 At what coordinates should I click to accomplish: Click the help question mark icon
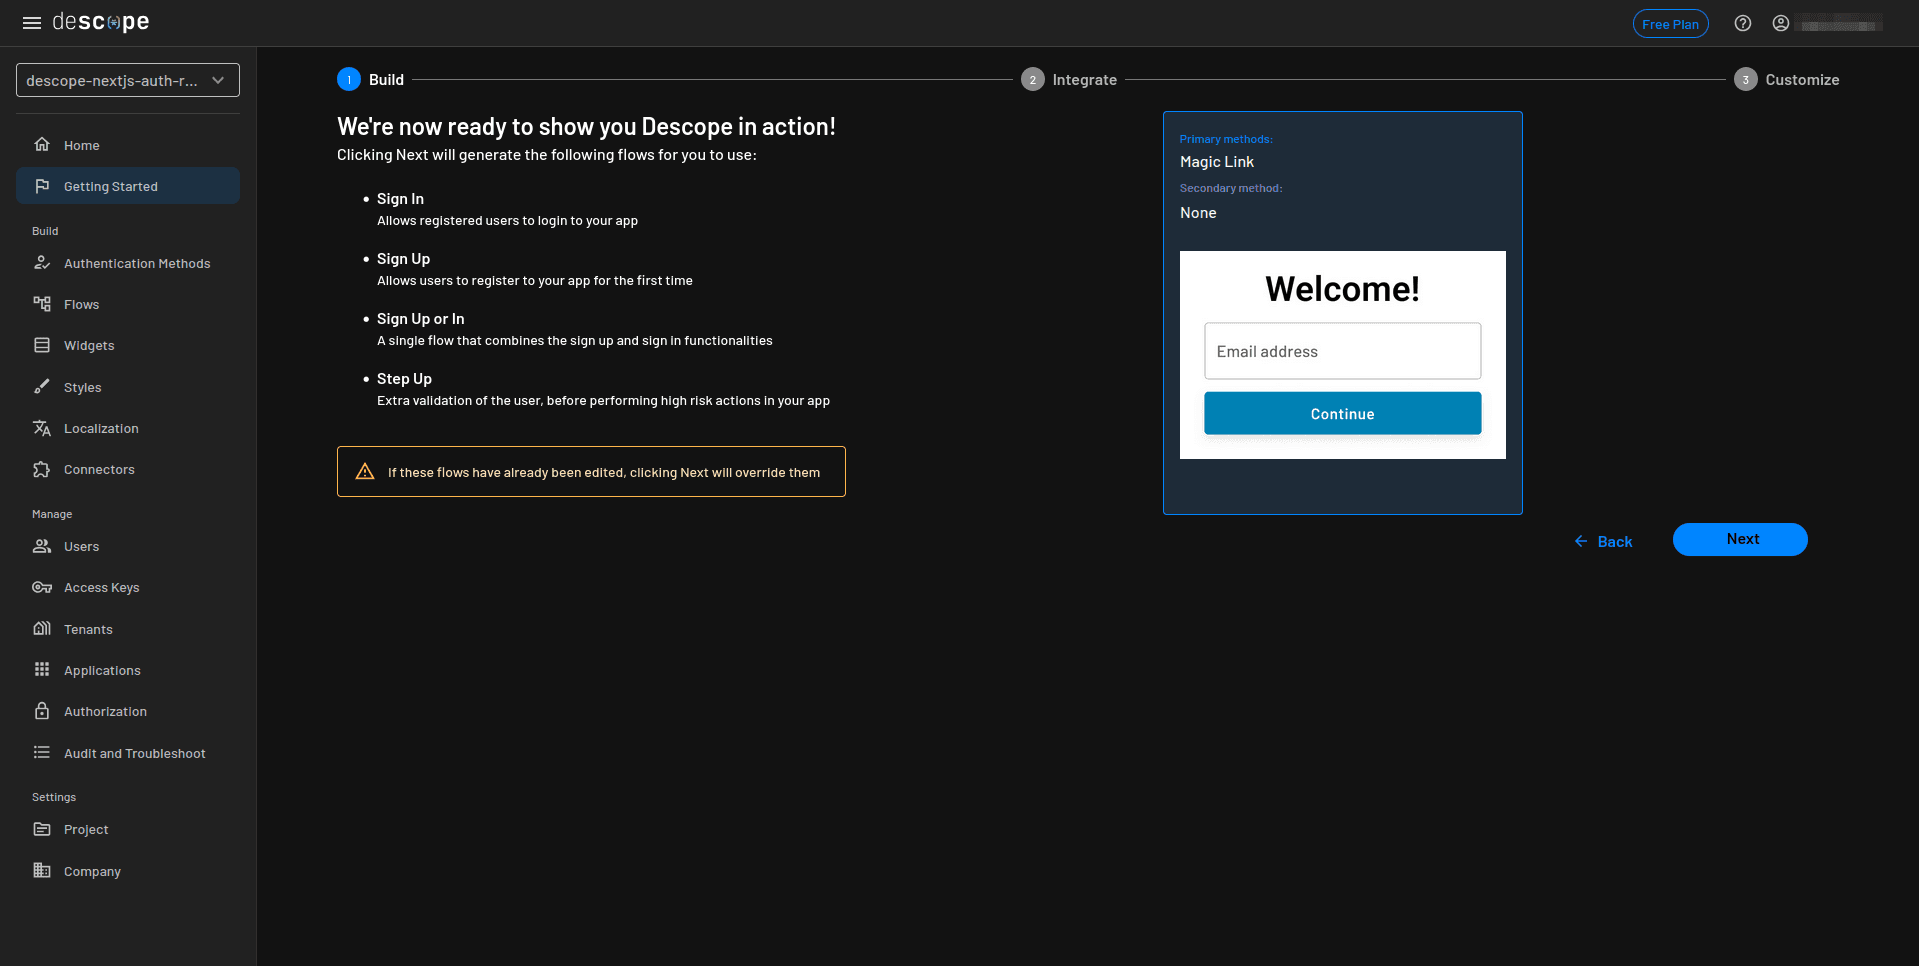1743,24
